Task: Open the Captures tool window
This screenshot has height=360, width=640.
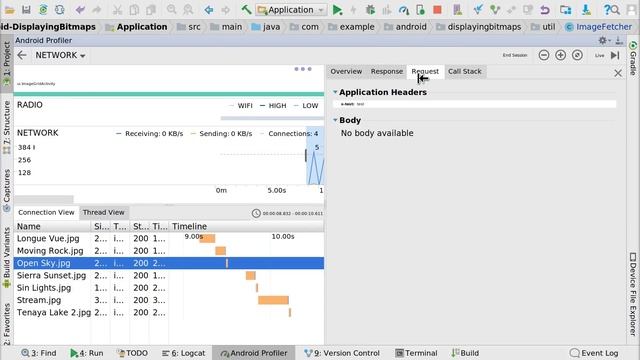Action: [x=7, y=190]
